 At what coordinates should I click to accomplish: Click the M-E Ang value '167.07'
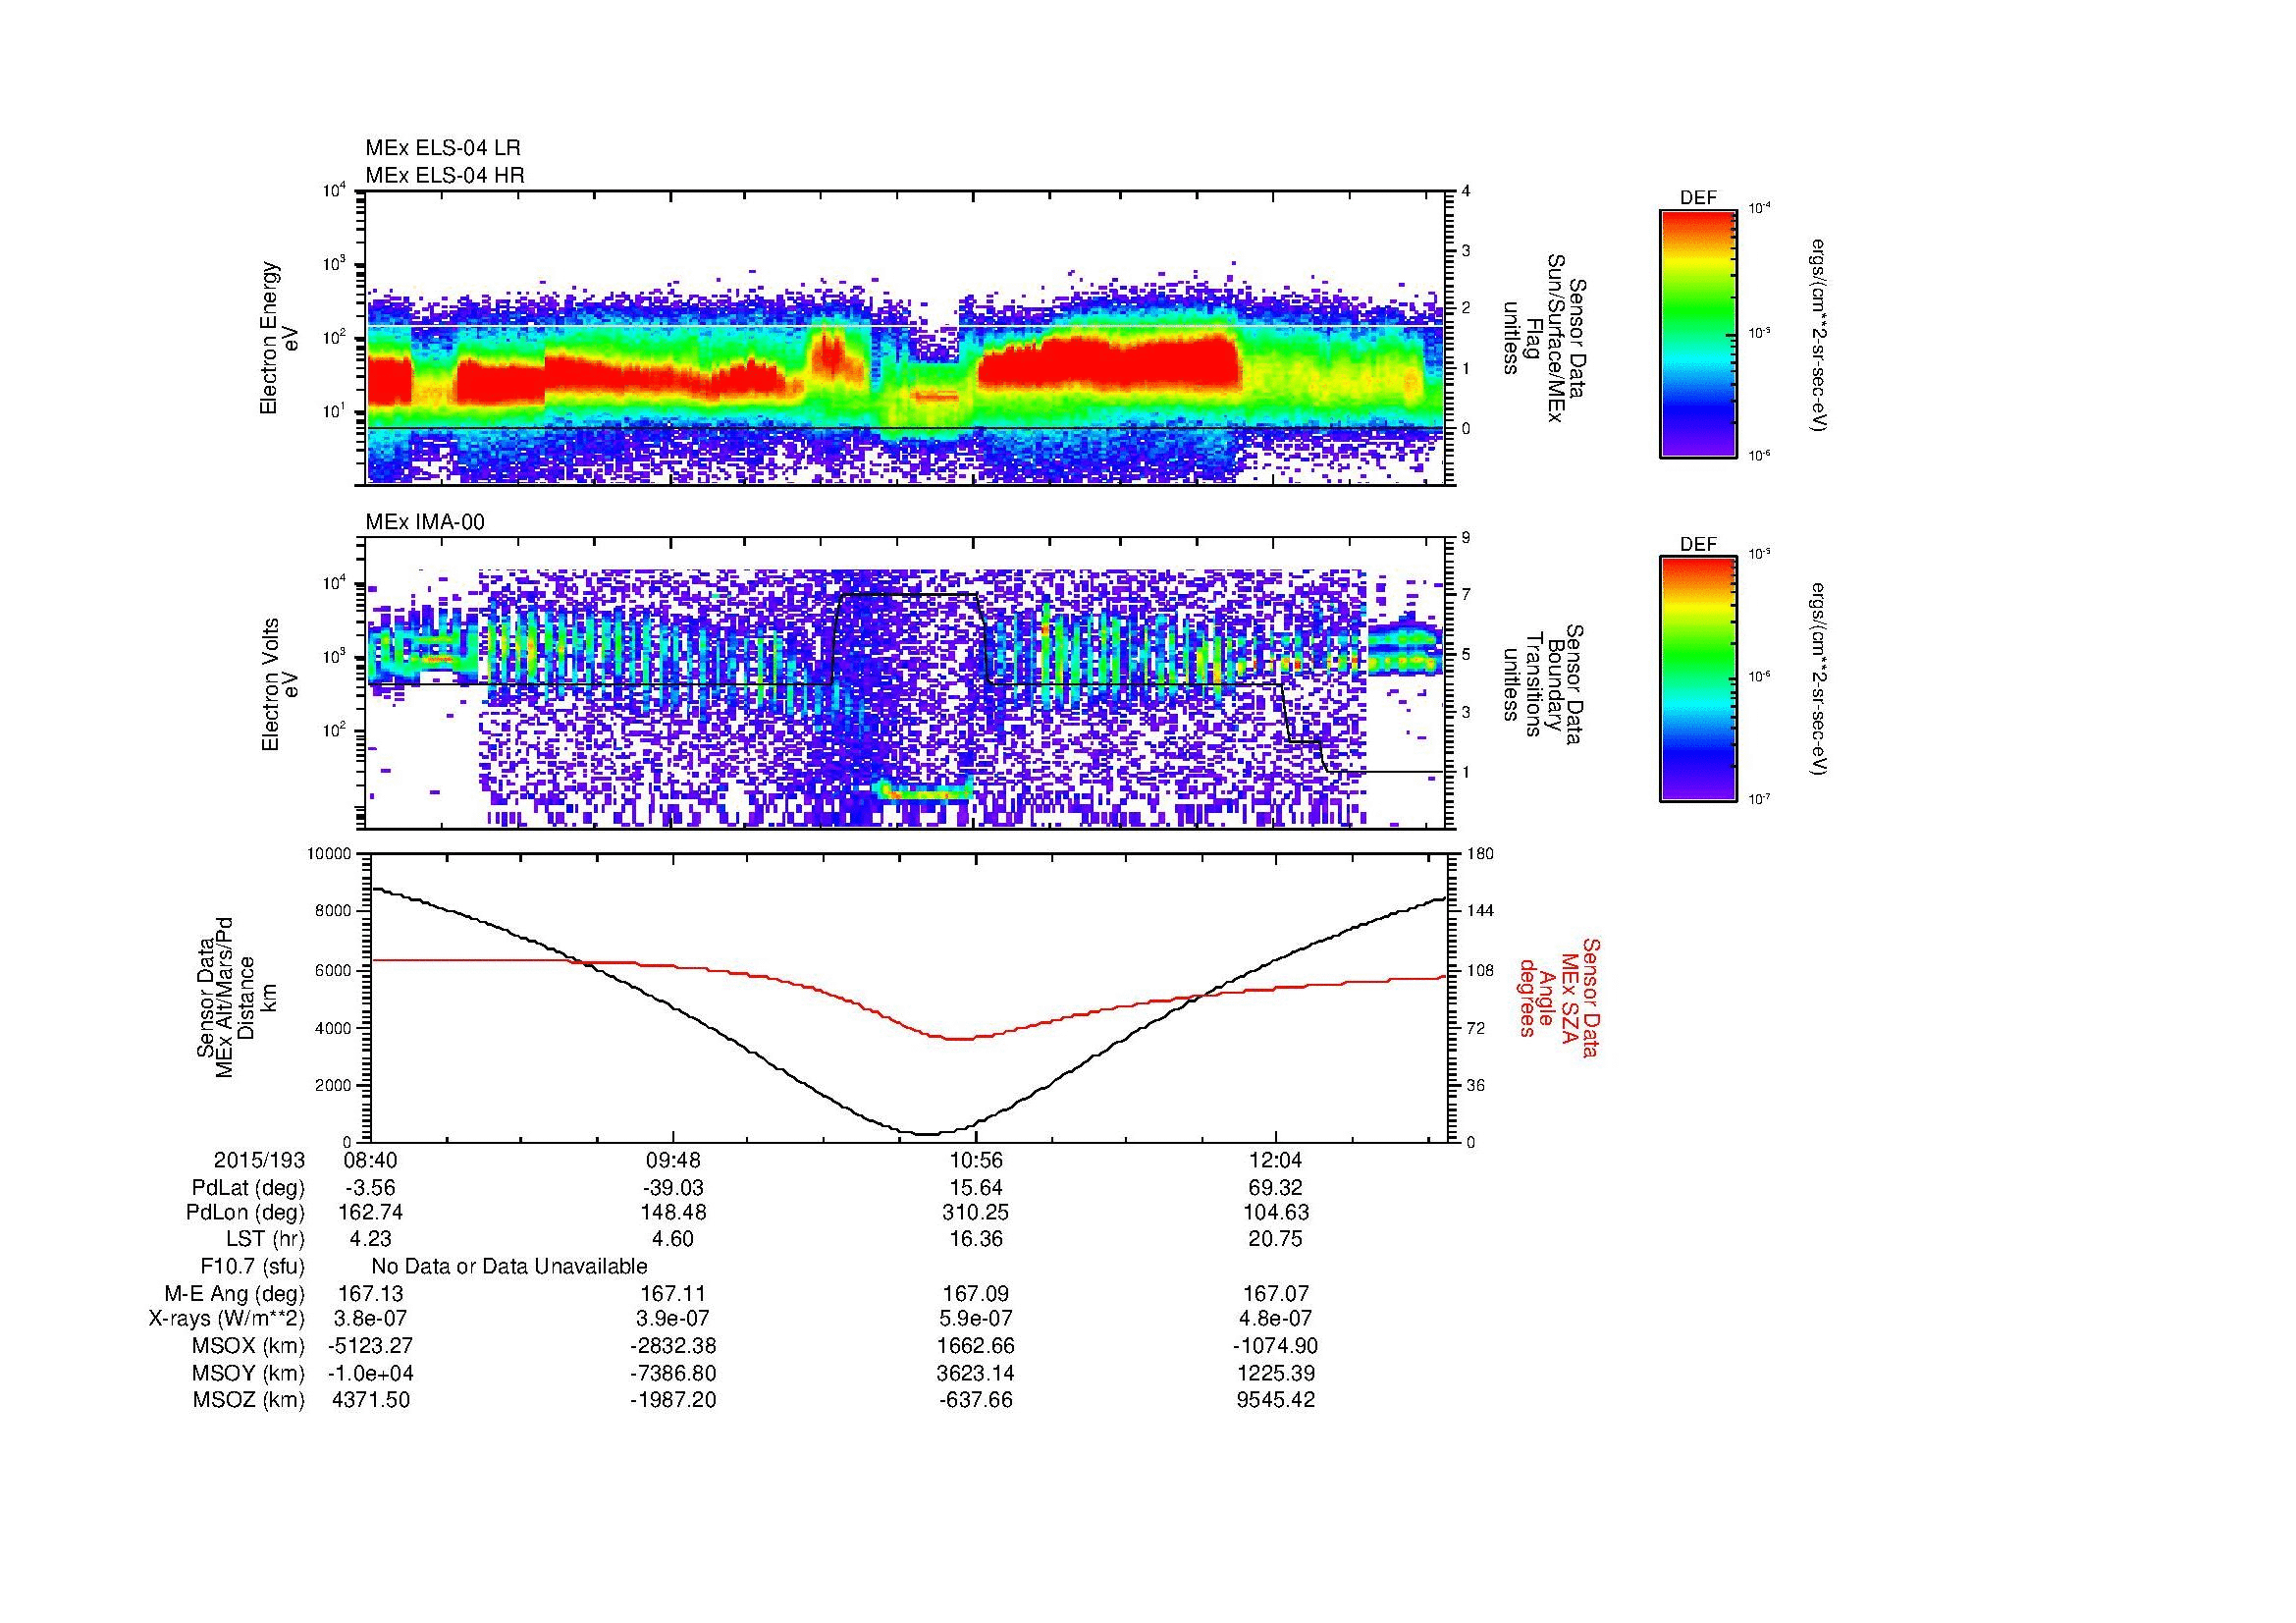click(x=1275, y=1294)
